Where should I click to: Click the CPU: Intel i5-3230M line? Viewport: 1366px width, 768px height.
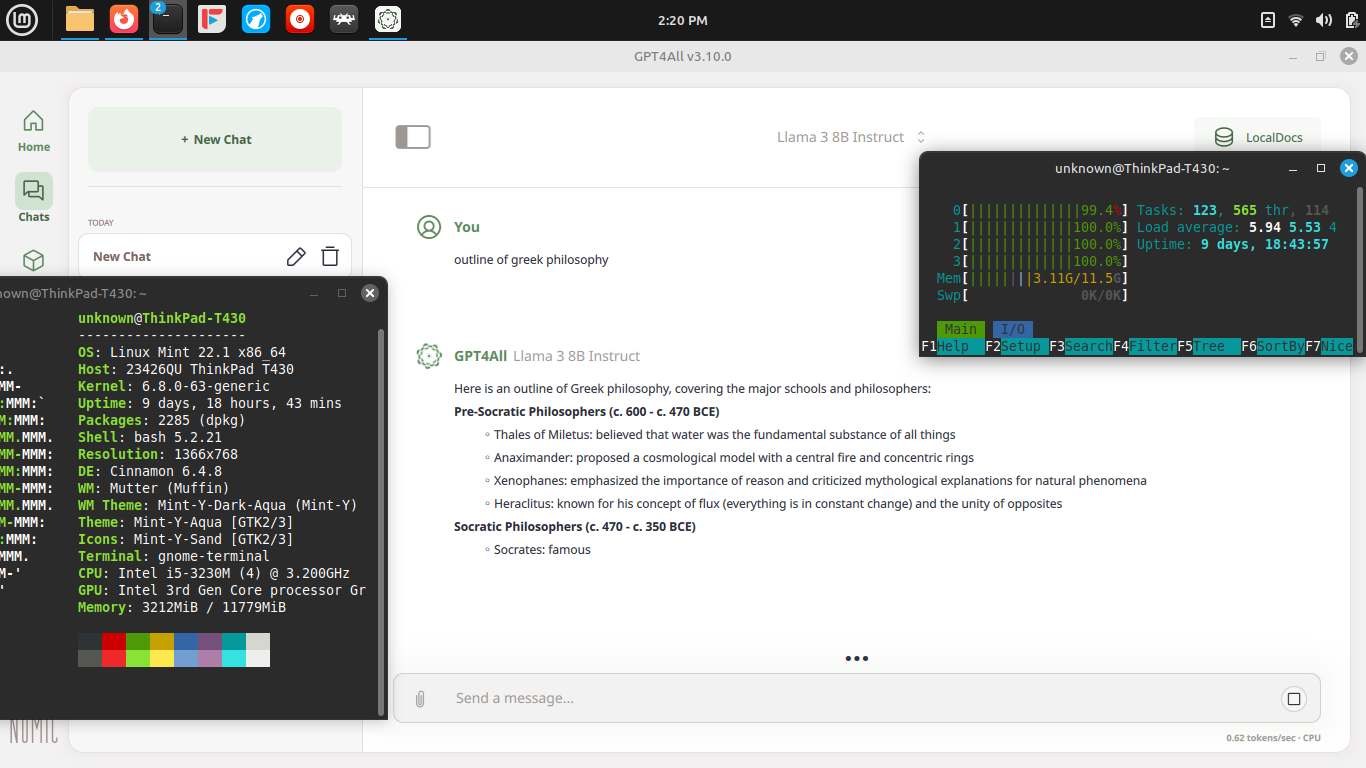(x=214, y=573)
